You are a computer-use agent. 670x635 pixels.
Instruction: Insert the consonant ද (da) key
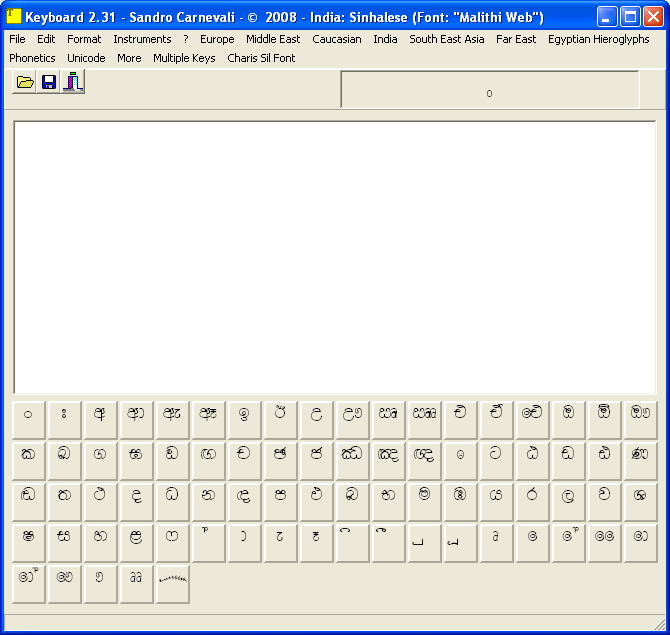pyautogui.click(x=136, y=502)
